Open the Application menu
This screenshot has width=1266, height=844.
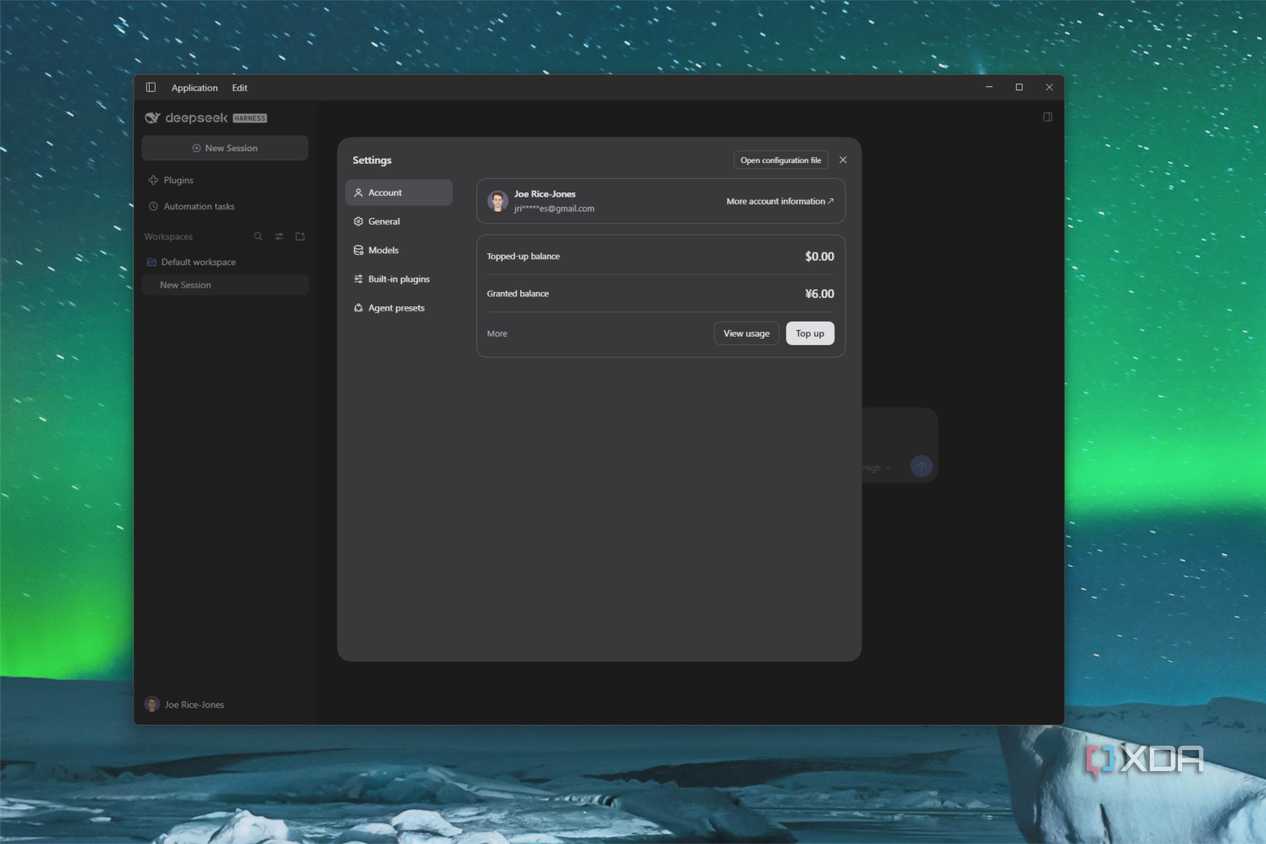click(x=194, y=88)
